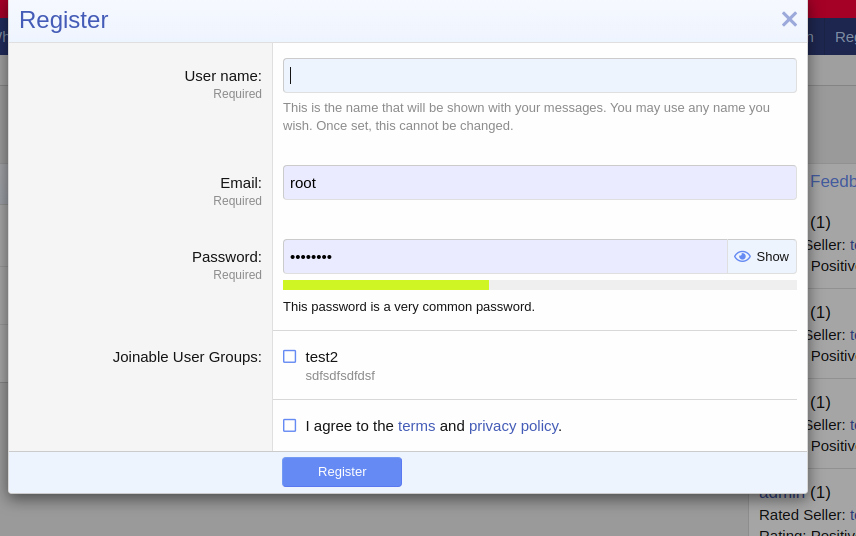Image resolution: width=856 pixels, height=536 pixels.
Task: Click the Email field containing root
Action: 540,183
